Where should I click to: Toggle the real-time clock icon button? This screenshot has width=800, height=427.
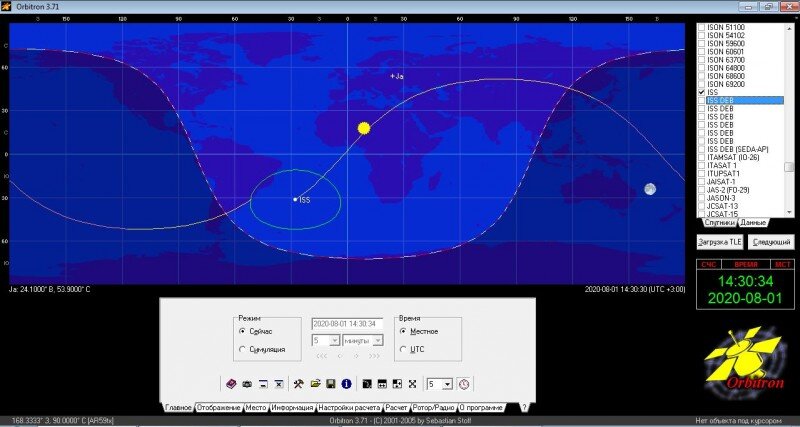pyautogui.click(x=464, y=384)
